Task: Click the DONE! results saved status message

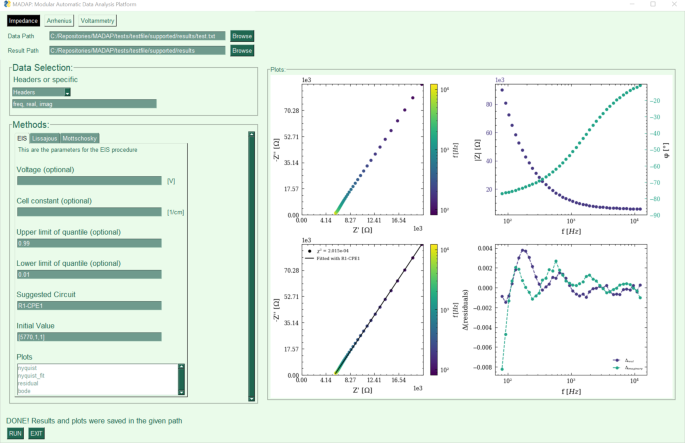Action: (94, 421)
